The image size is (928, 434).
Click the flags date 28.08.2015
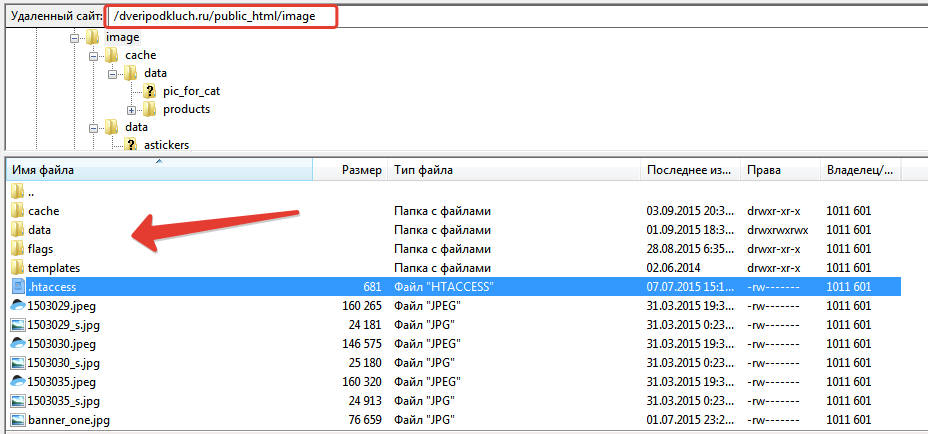click(689, 249)
